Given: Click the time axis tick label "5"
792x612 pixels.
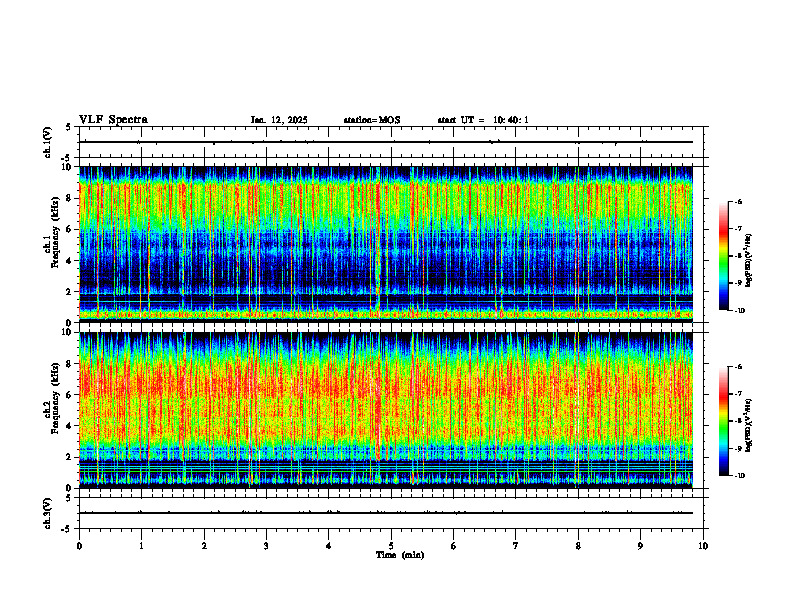Looking at the screenshot, I should click(x=391, y=546).
